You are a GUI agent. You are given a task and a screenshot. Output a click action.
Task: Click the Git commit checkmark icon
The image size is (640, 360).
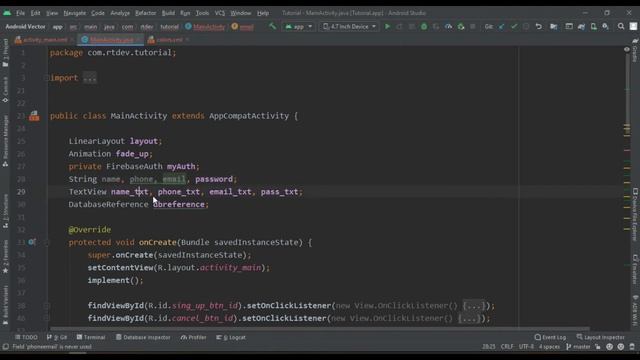(x=514, y=27)
